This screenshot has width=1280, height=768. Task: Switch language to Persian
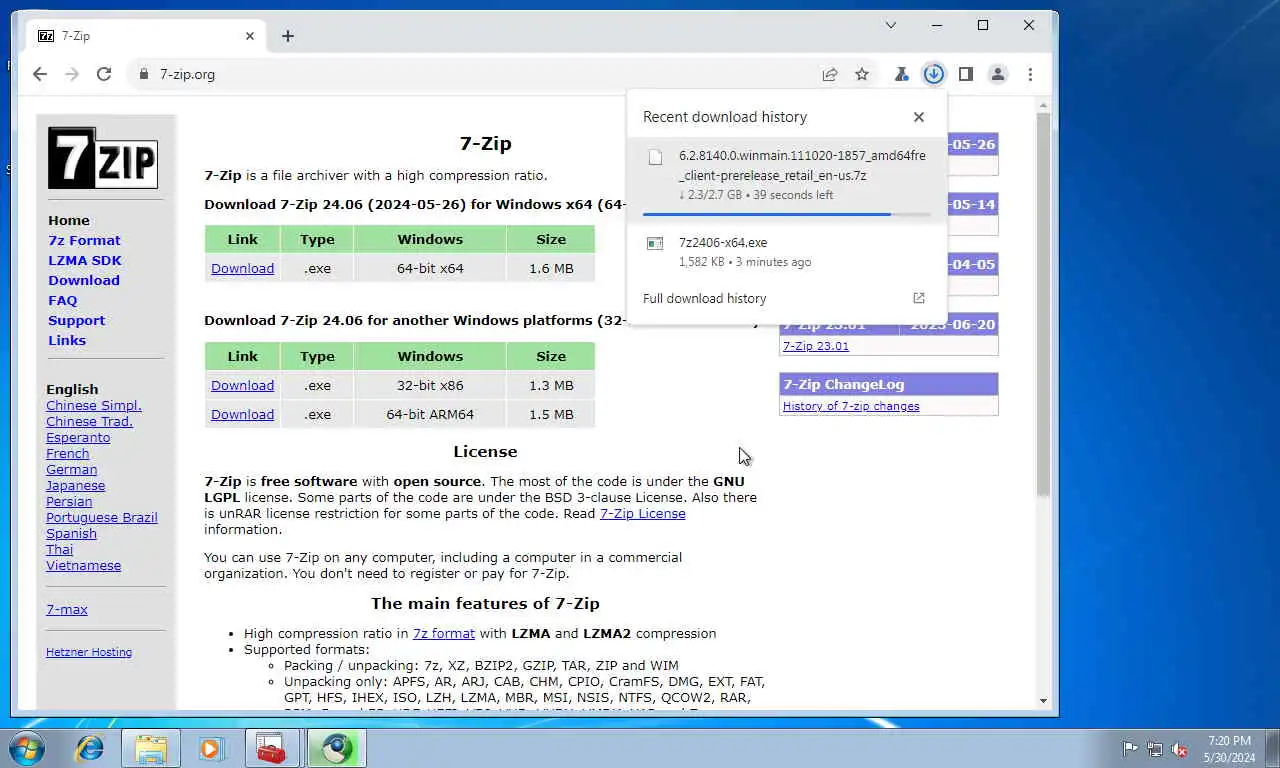[x=69, y=501]
